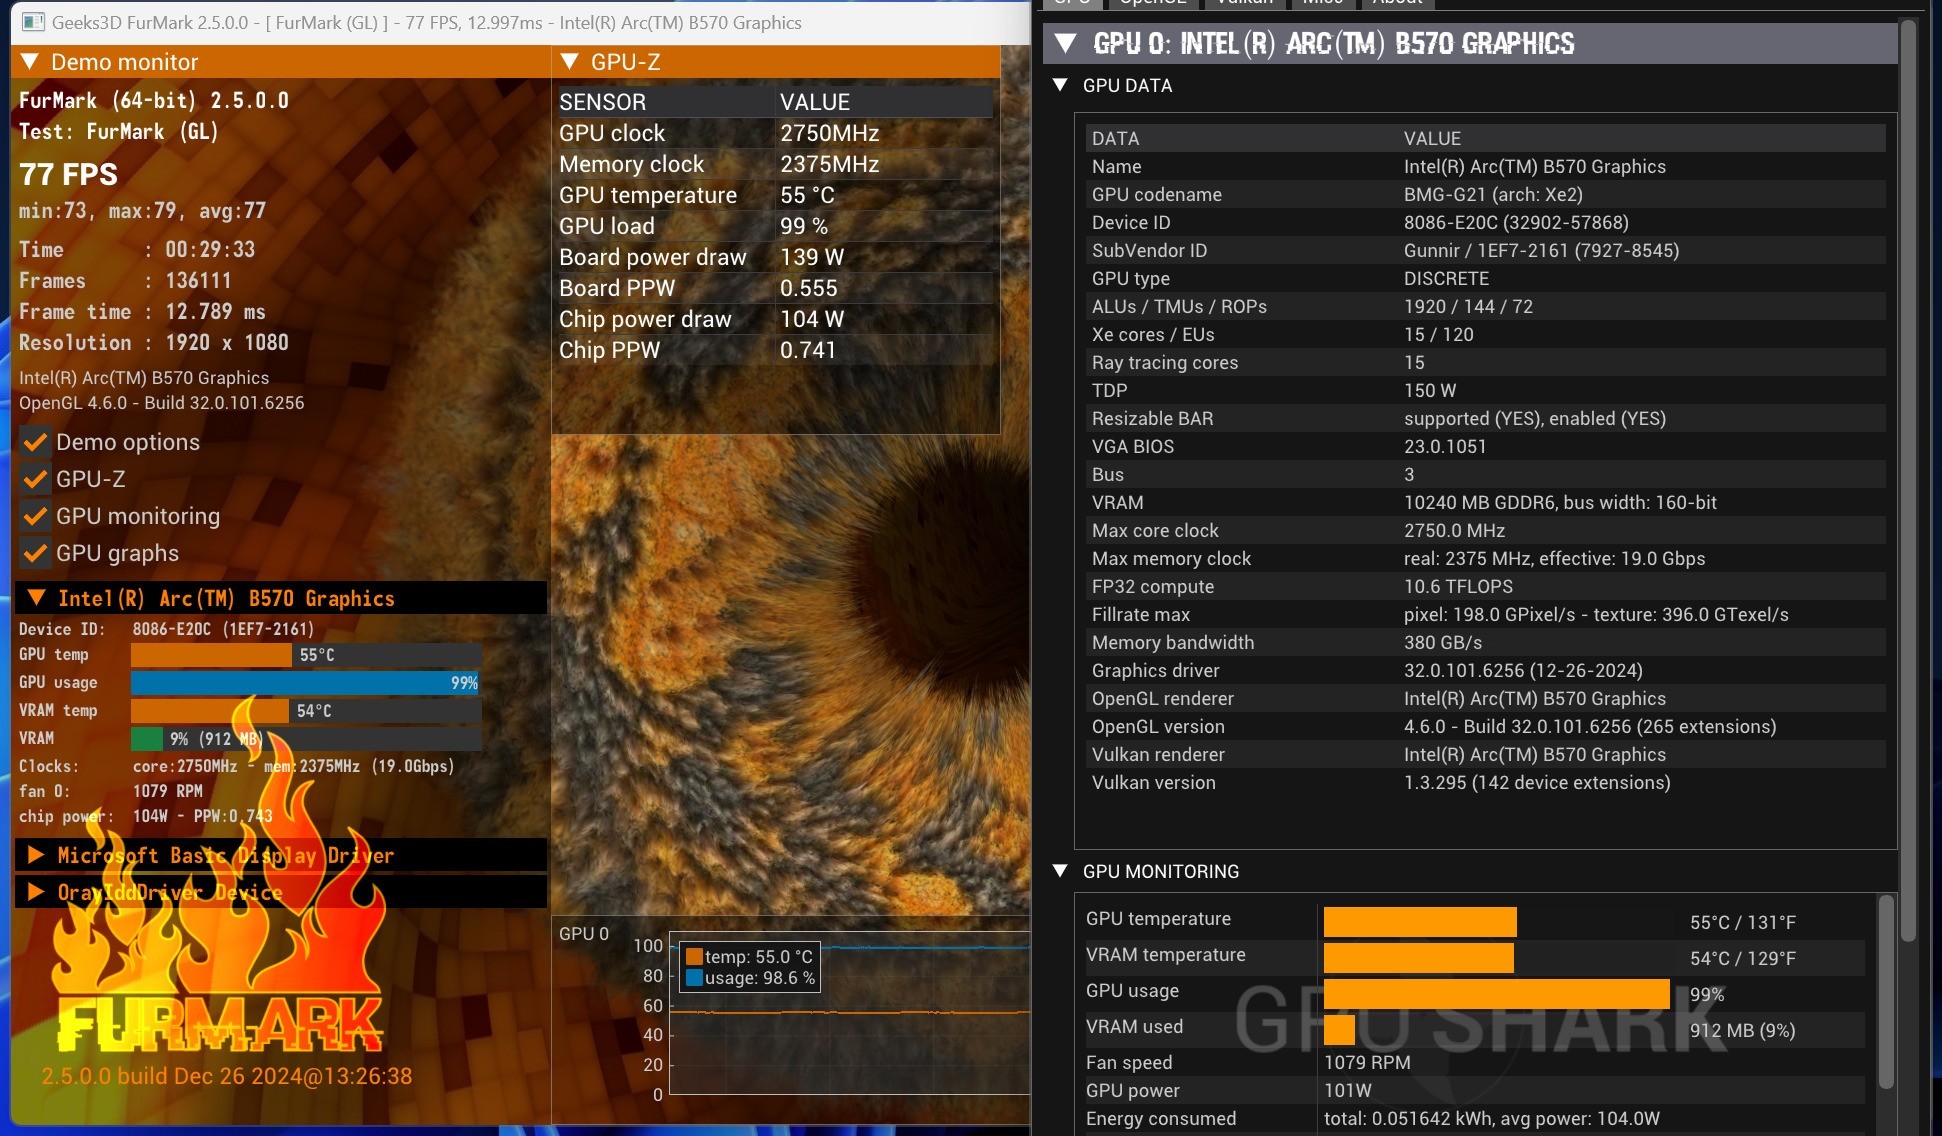Image resolution: width=1942 pixels, height=1136 pixels.
Task: Click the VRAM temperature bar in GPU Shark
Action: click(1418, 958)
